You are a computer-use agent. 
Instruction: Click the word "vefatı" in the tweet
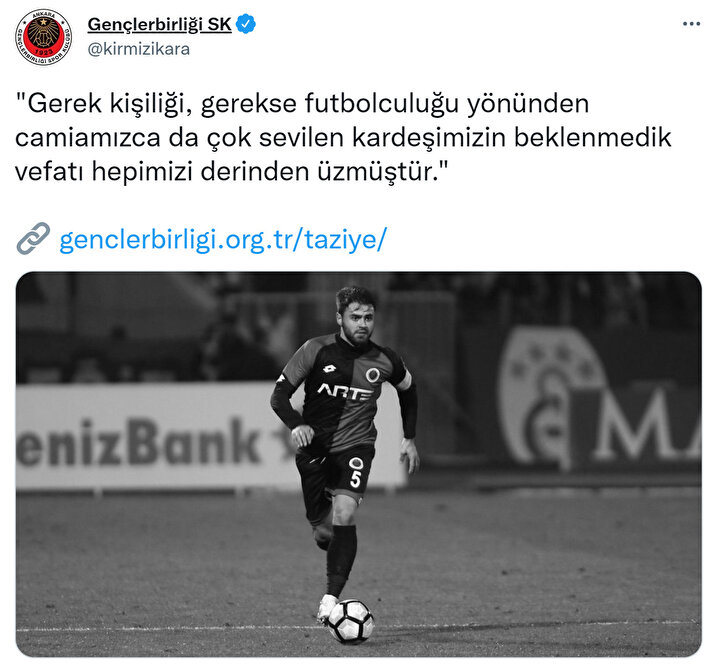[49, 172]
